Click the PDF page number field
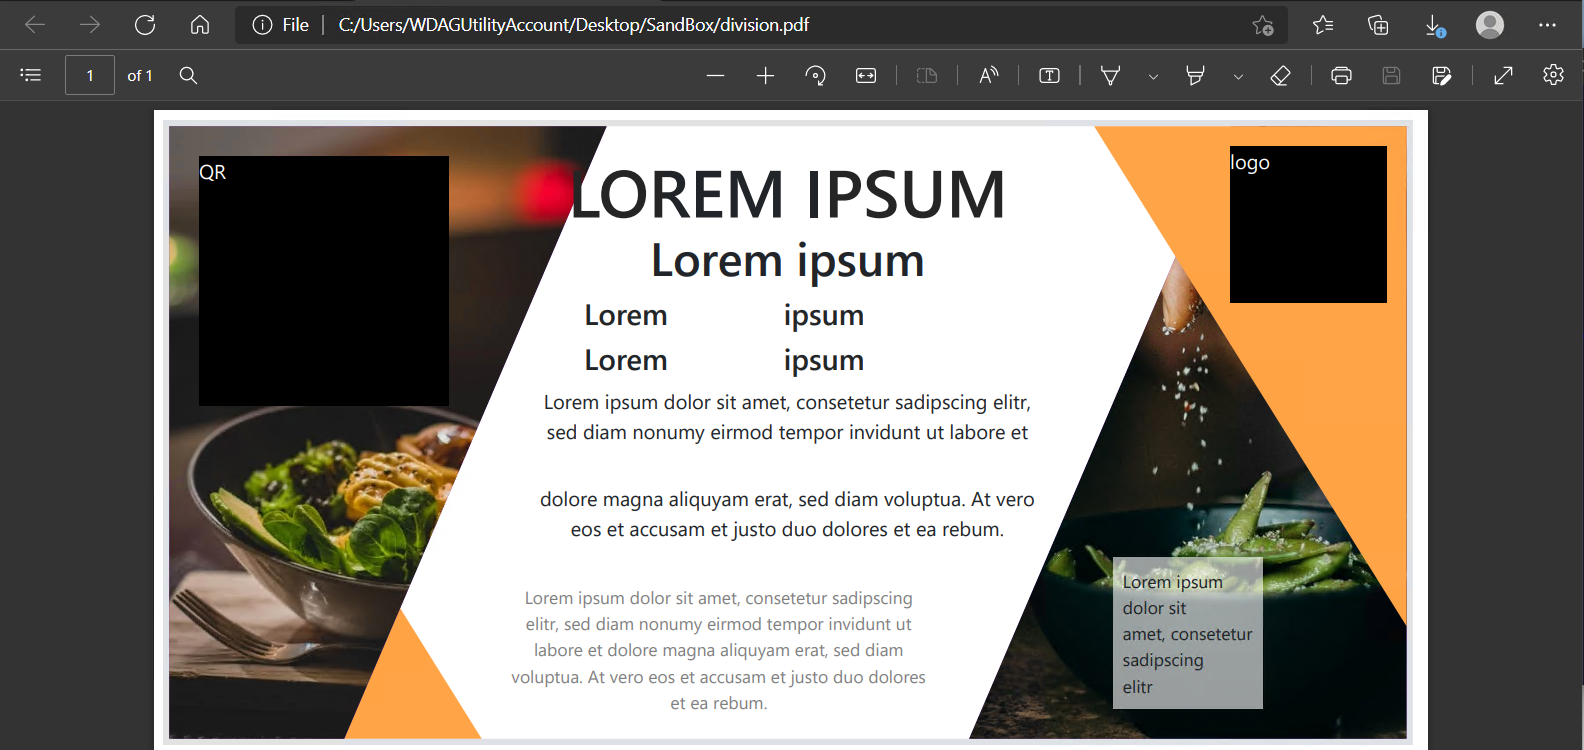The width and height of the screenshot is (1584, 750). [x=90, y=75]
